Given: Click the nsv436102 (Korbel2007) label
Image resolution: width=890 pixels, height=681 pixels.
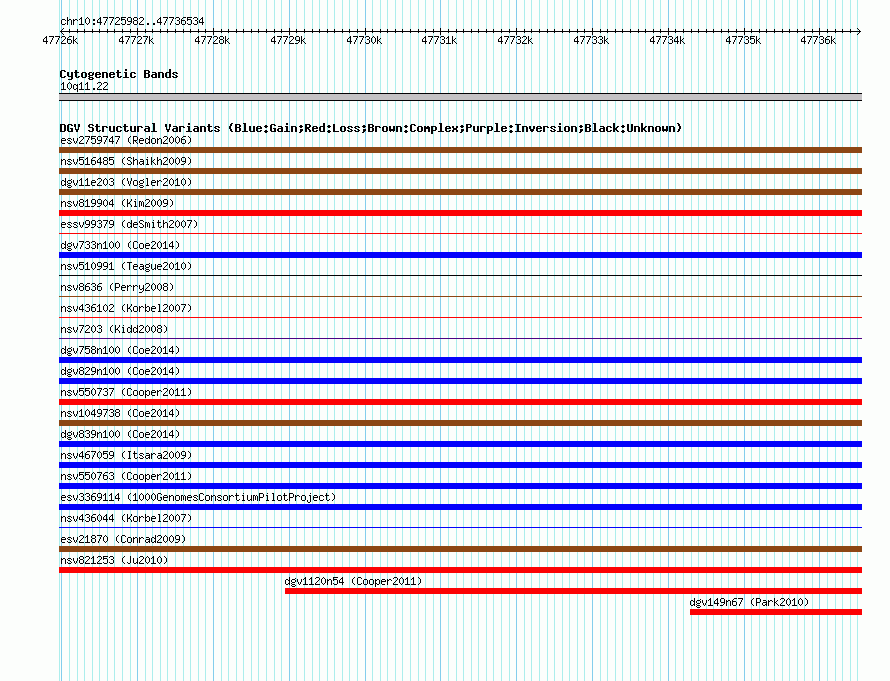Looking at the screenshot, I should (126, 308).
